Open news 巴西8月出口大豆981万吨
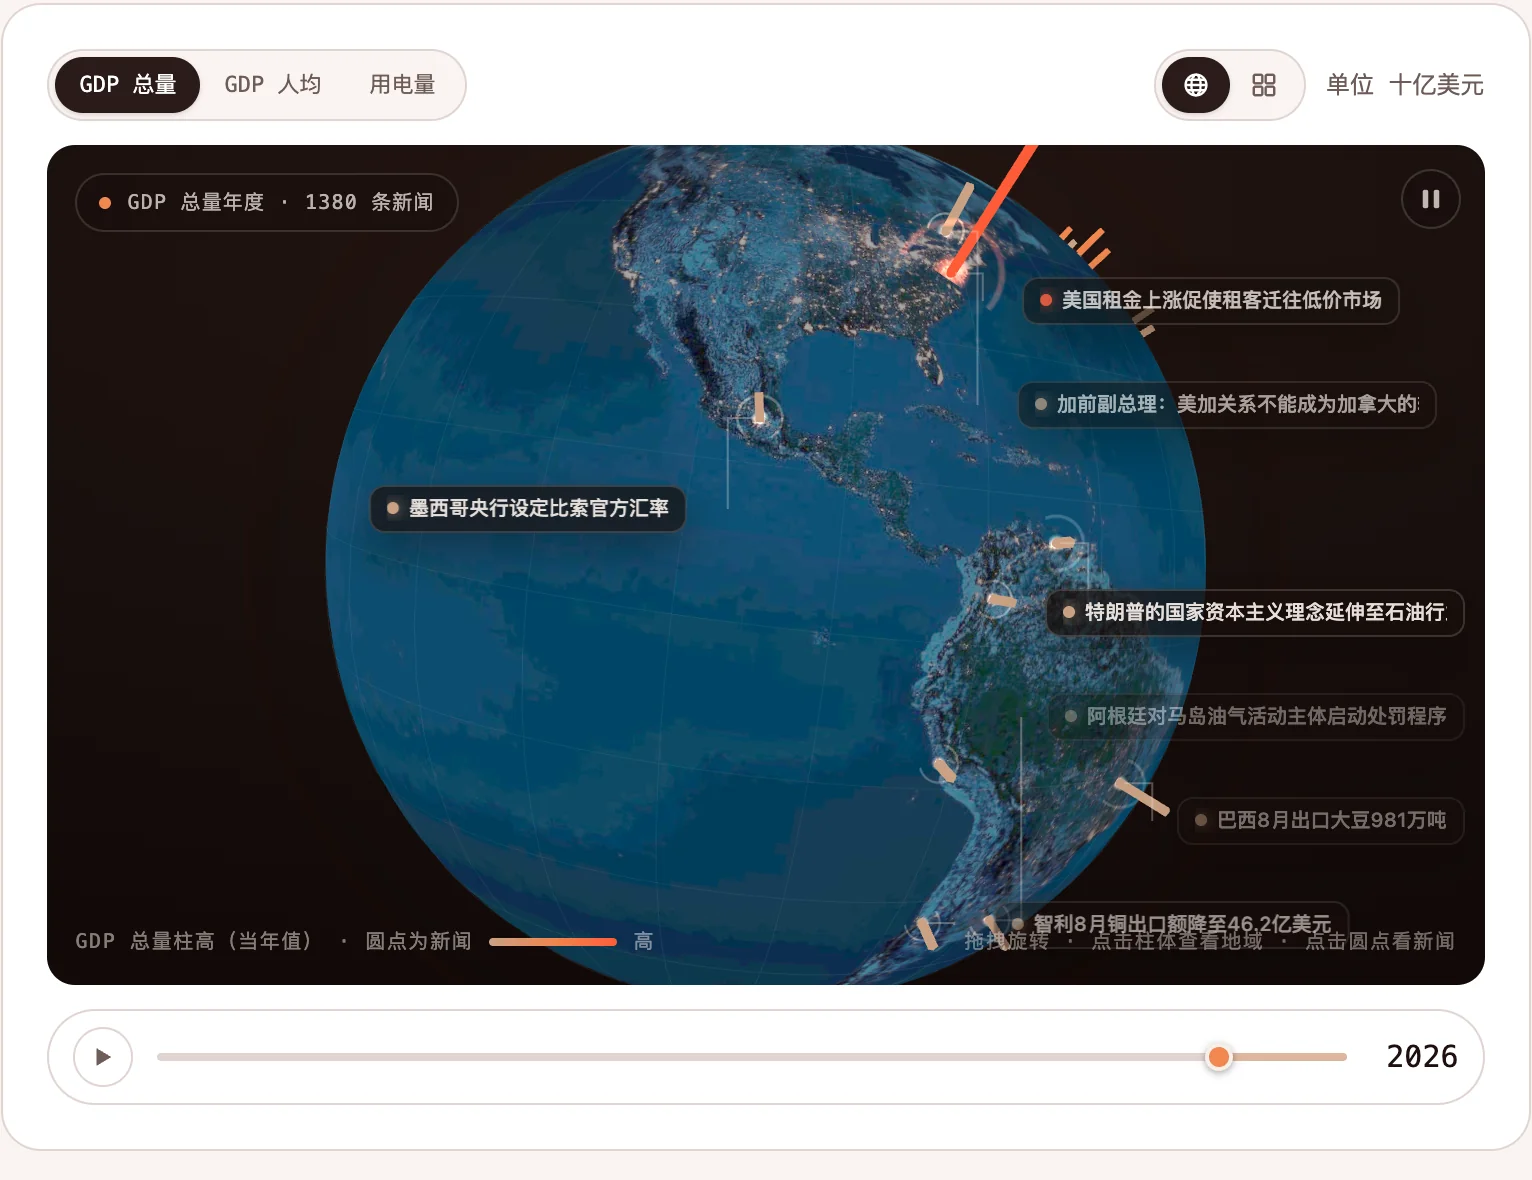This screenshot has width=1532, height=1180. coord(1321,821)
